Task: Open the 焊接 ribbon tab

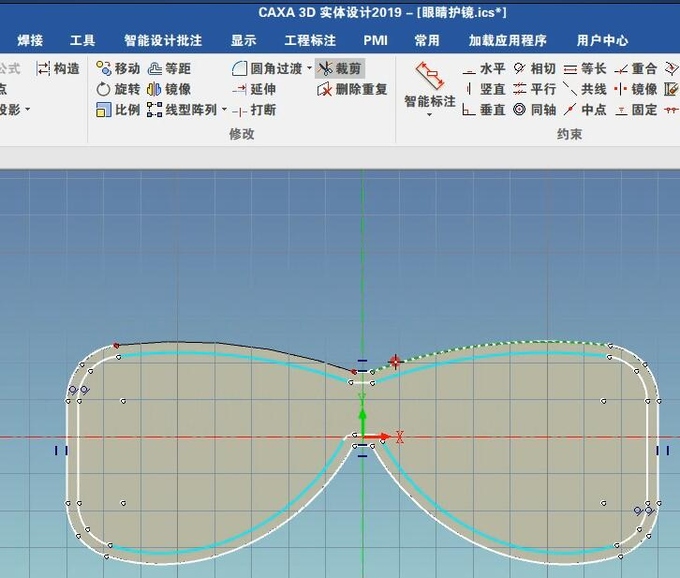Action: [x=30, y=40]
